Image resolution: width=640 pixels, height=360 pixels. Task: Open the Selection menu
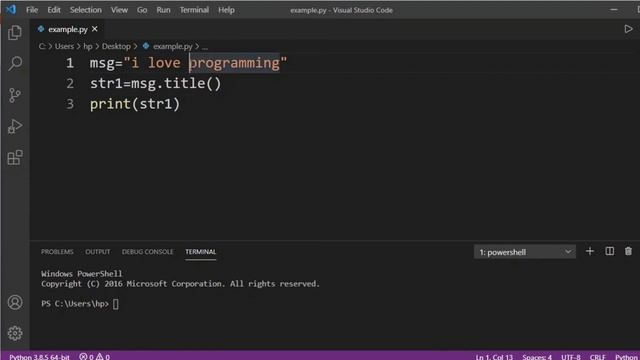pos(85,10)
